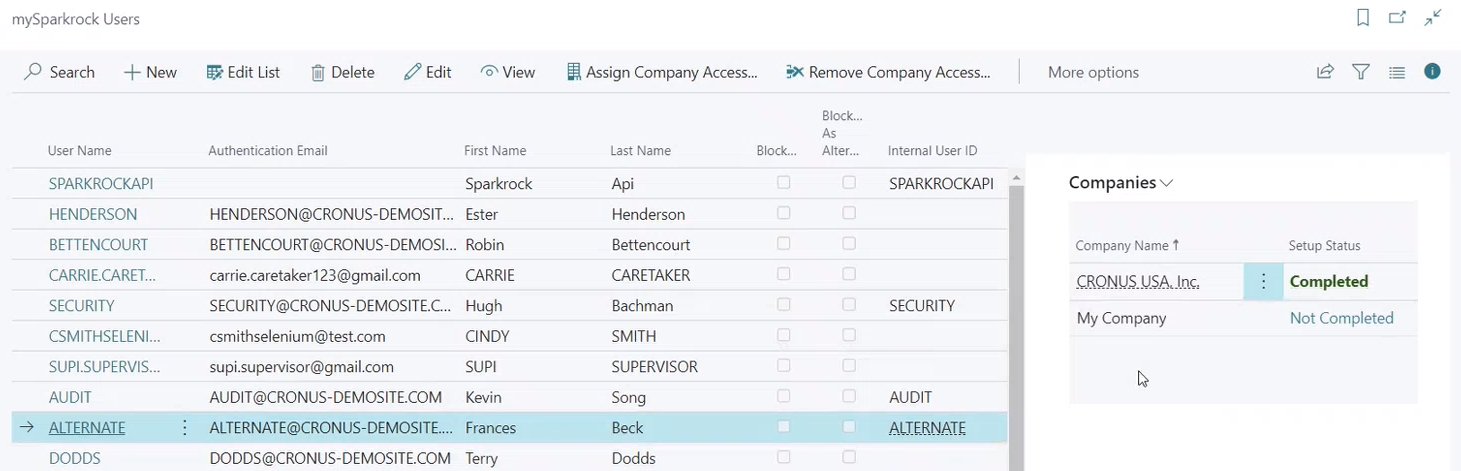1461x471 pixels.
Task: Click First Name column header
Action: pyautogui.click(x=495, y=151)
